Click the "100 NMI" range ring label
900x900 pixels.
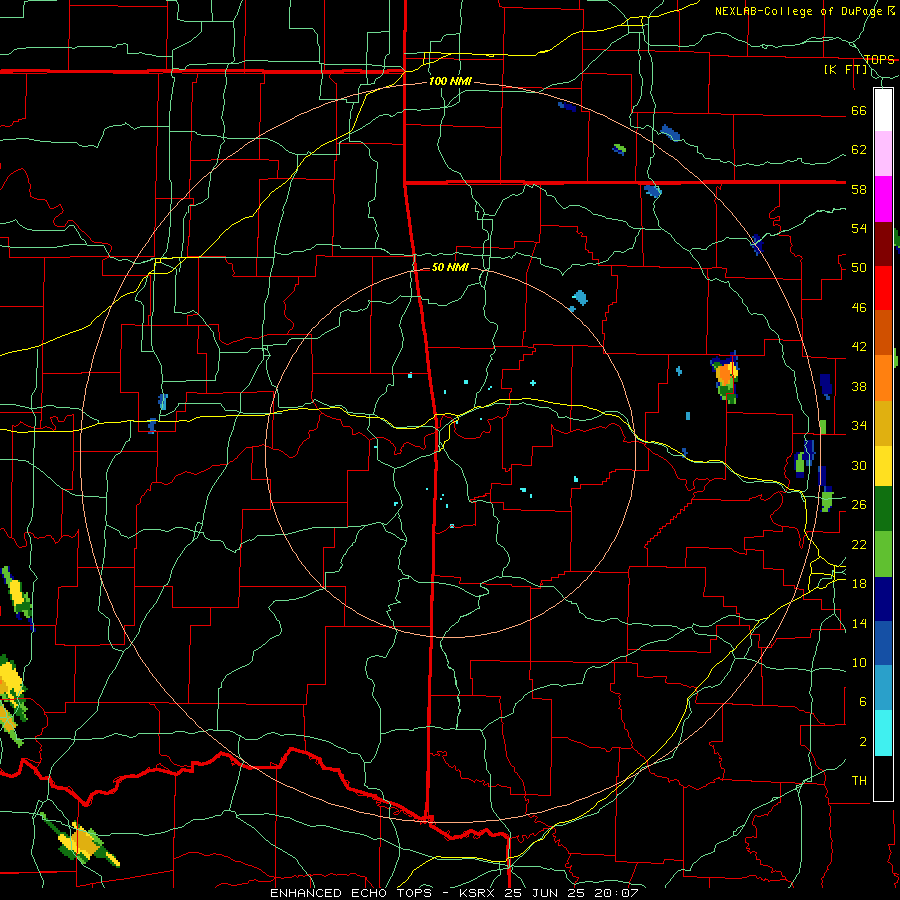450,82
